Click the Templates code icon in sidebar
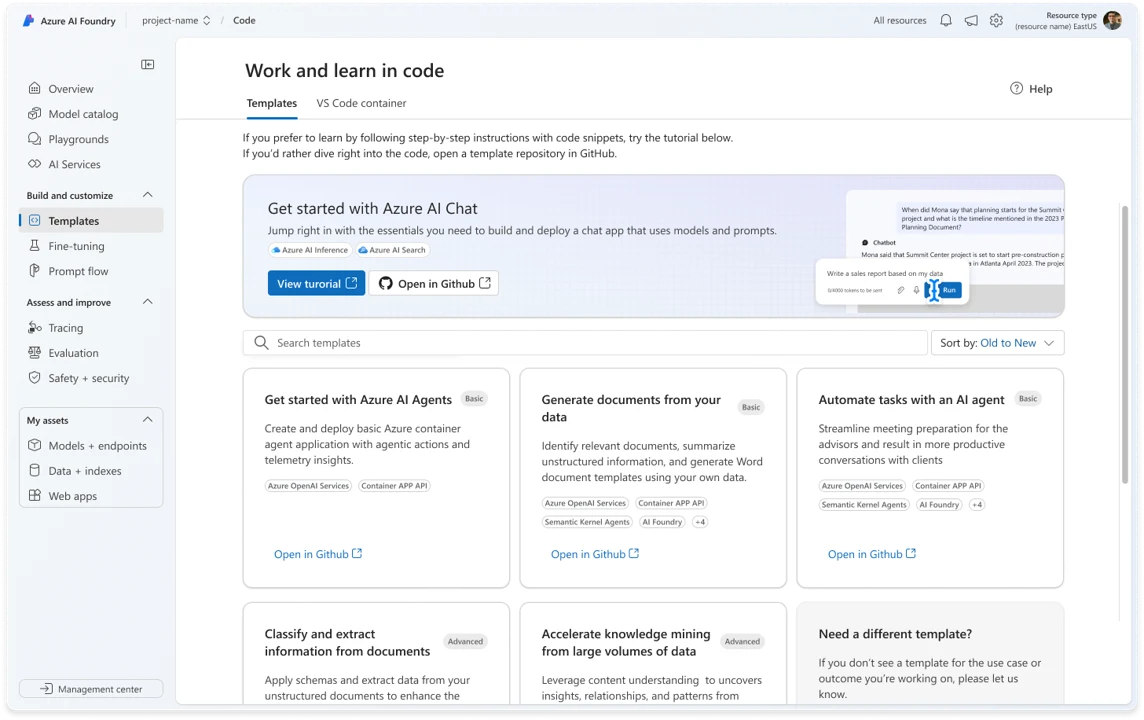Screen dimensions: 1144x720 tap(34, 220)
